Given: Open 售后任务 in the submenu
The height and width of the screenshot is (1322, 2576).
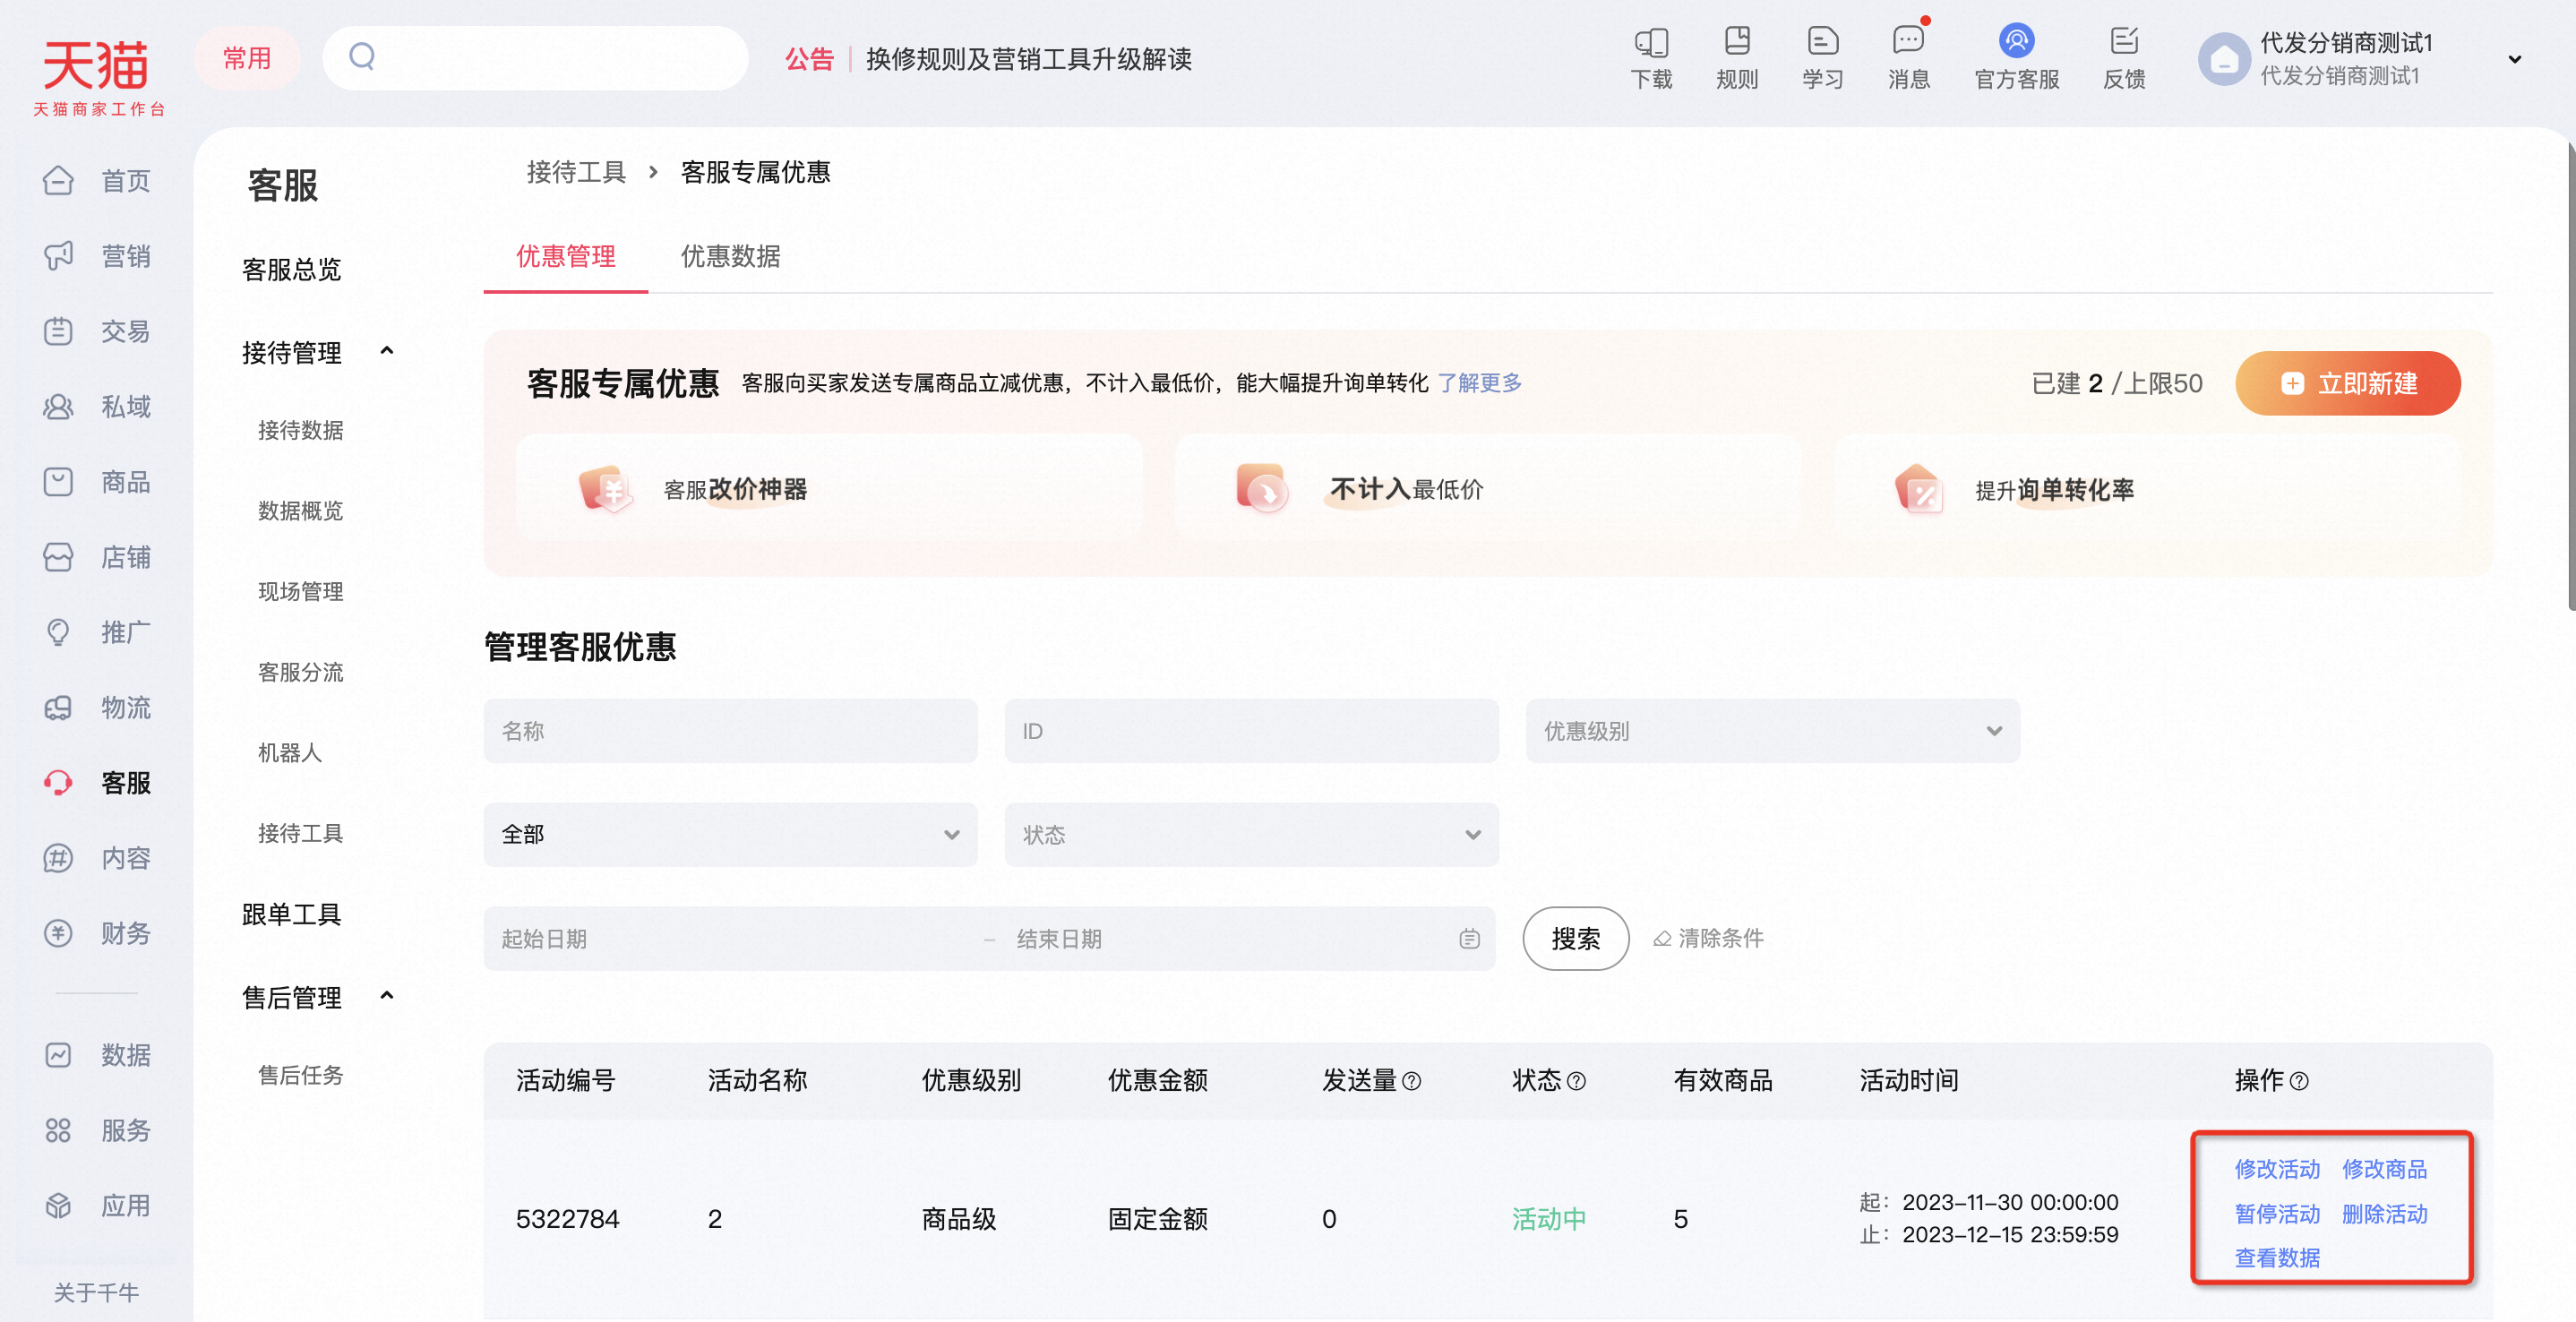Looking at the screenshot, I should pyautogui.click(x=300, y=1076).
